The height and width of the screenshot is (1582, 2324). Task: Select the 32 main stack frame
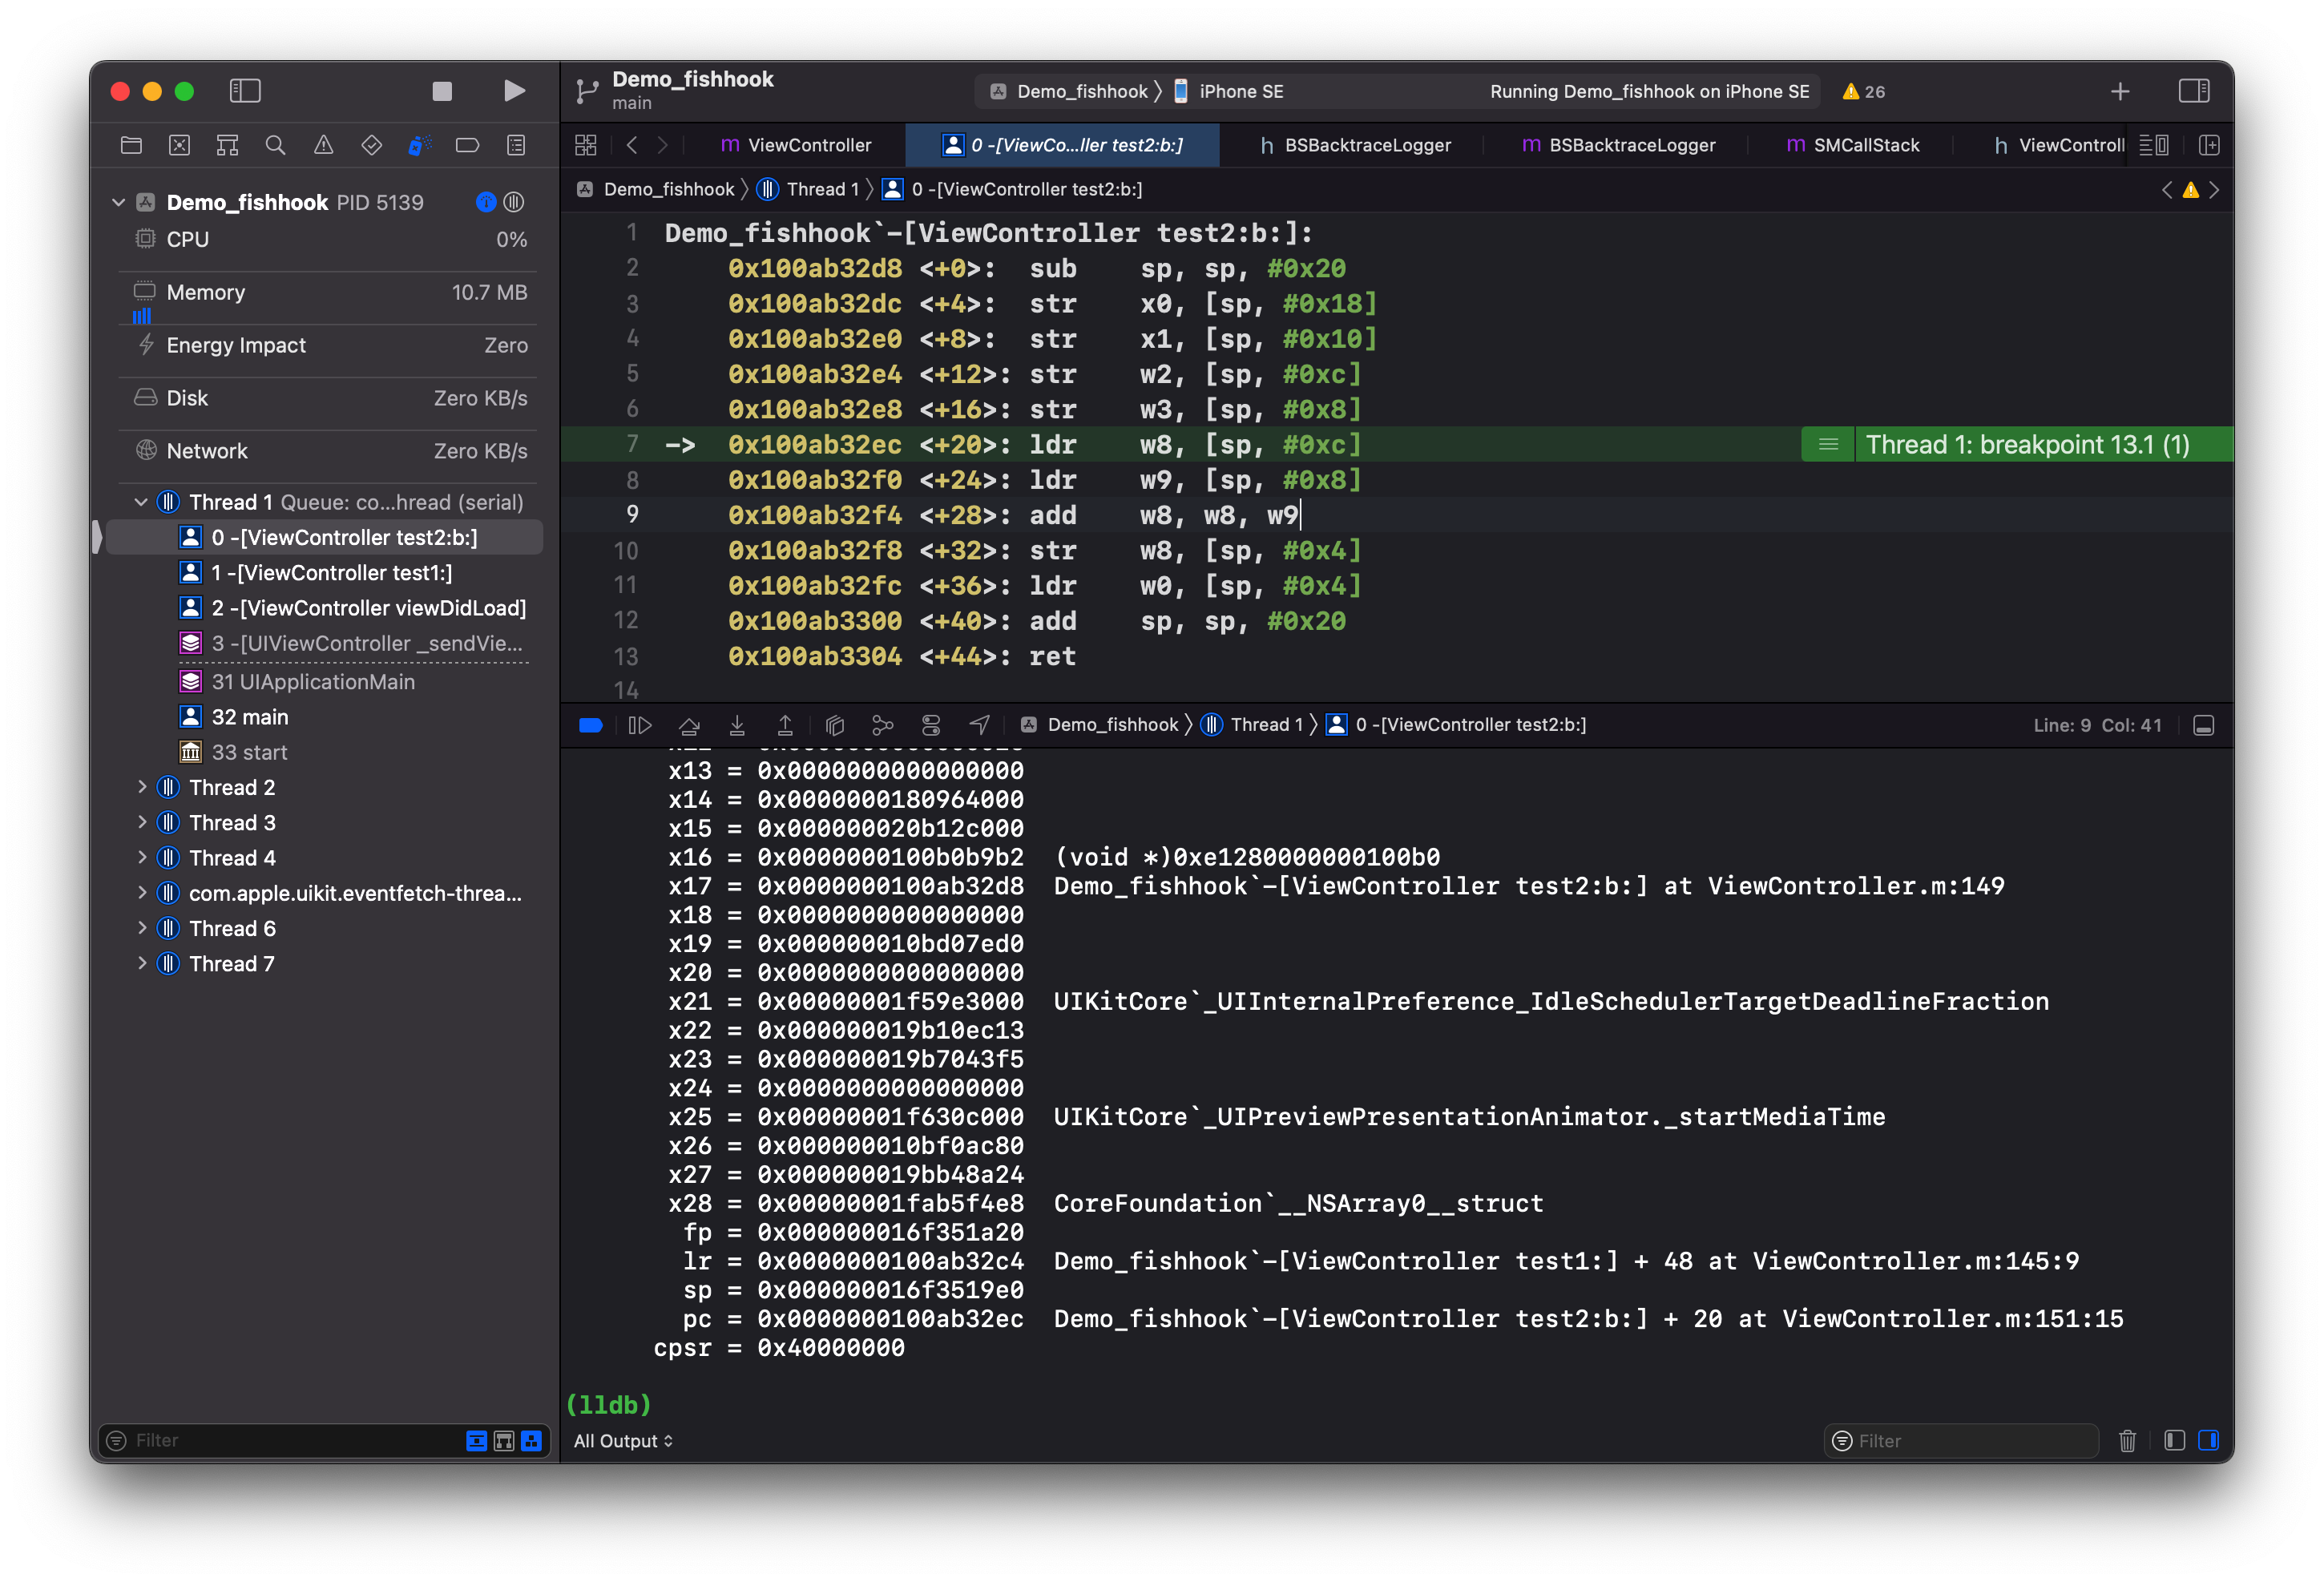point(250,717)
